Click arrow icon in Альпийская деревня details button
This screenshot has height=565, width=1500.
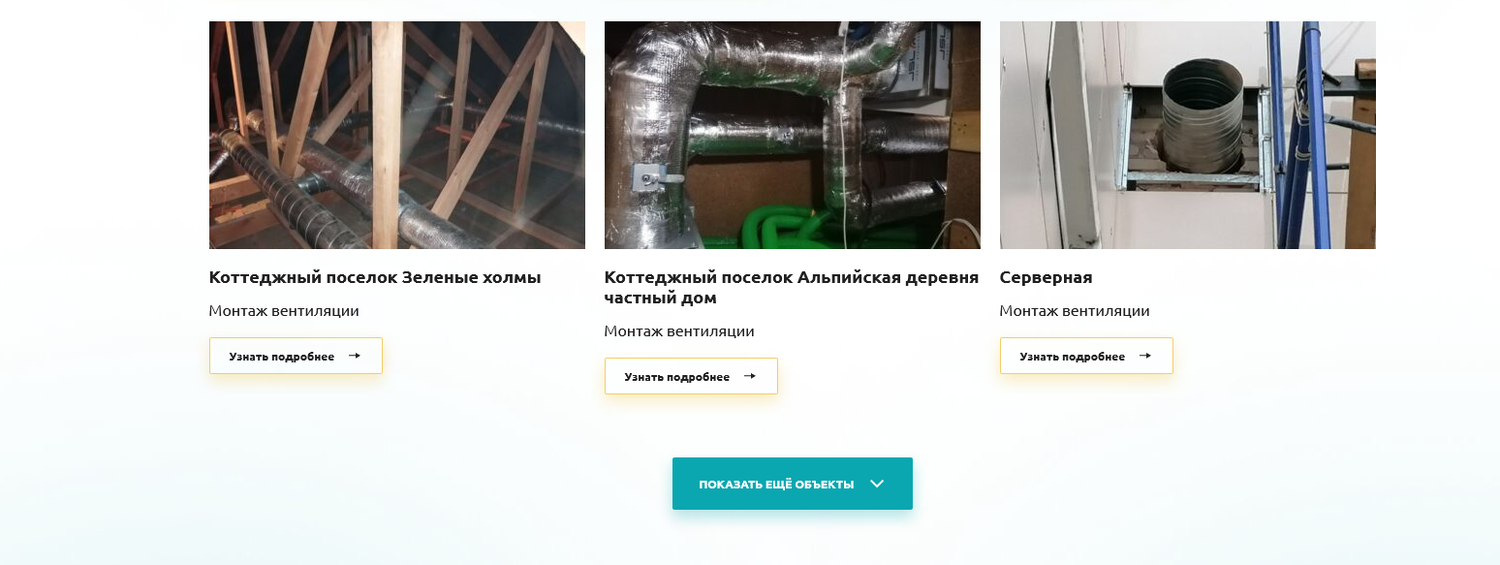click(x=750, y=376)
